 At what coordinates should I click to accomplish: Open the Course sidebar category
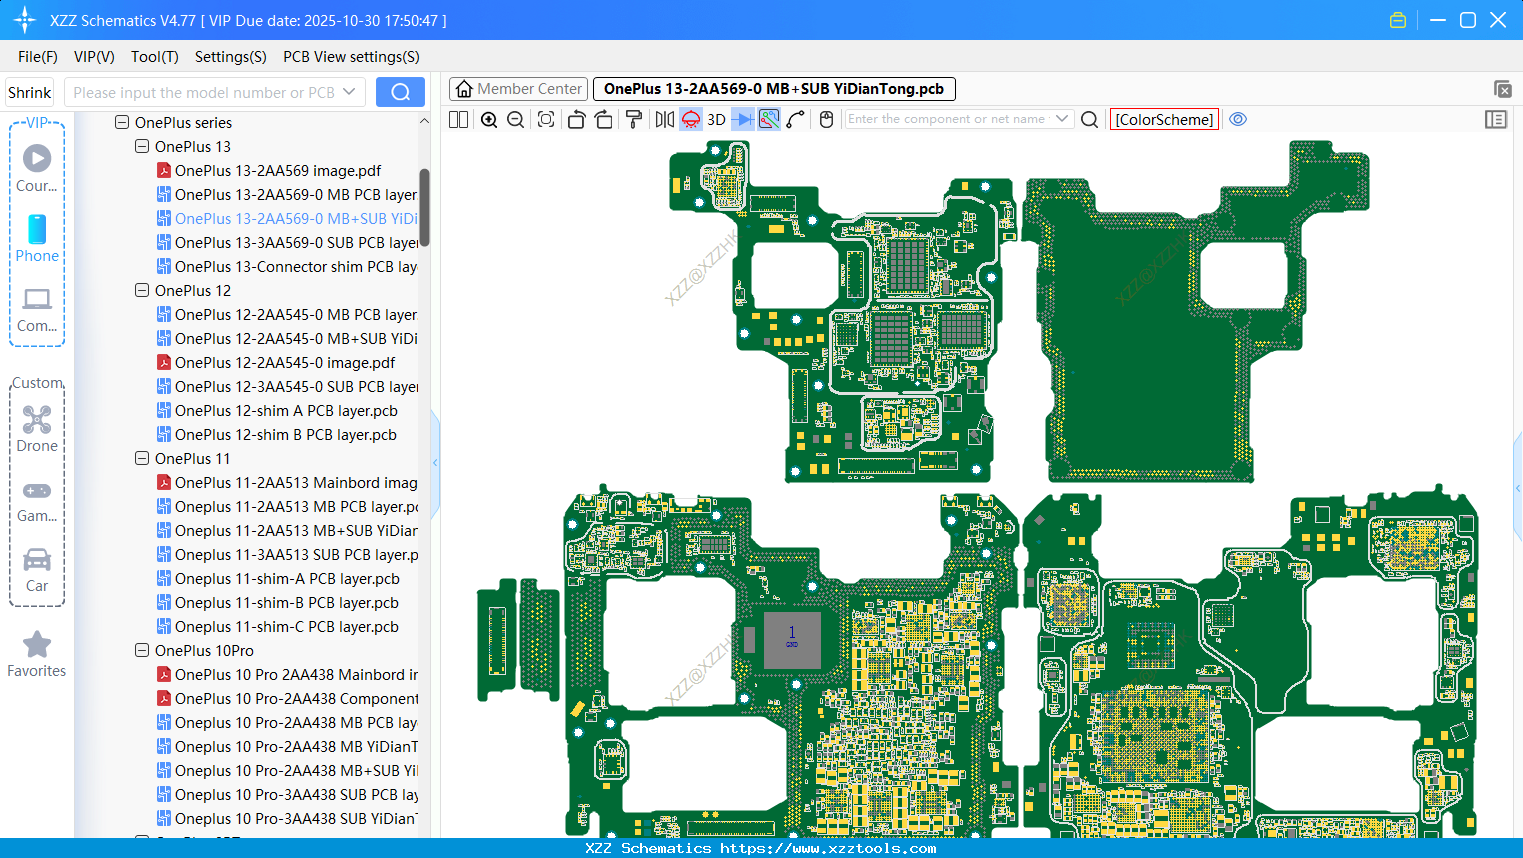(37, 169)
